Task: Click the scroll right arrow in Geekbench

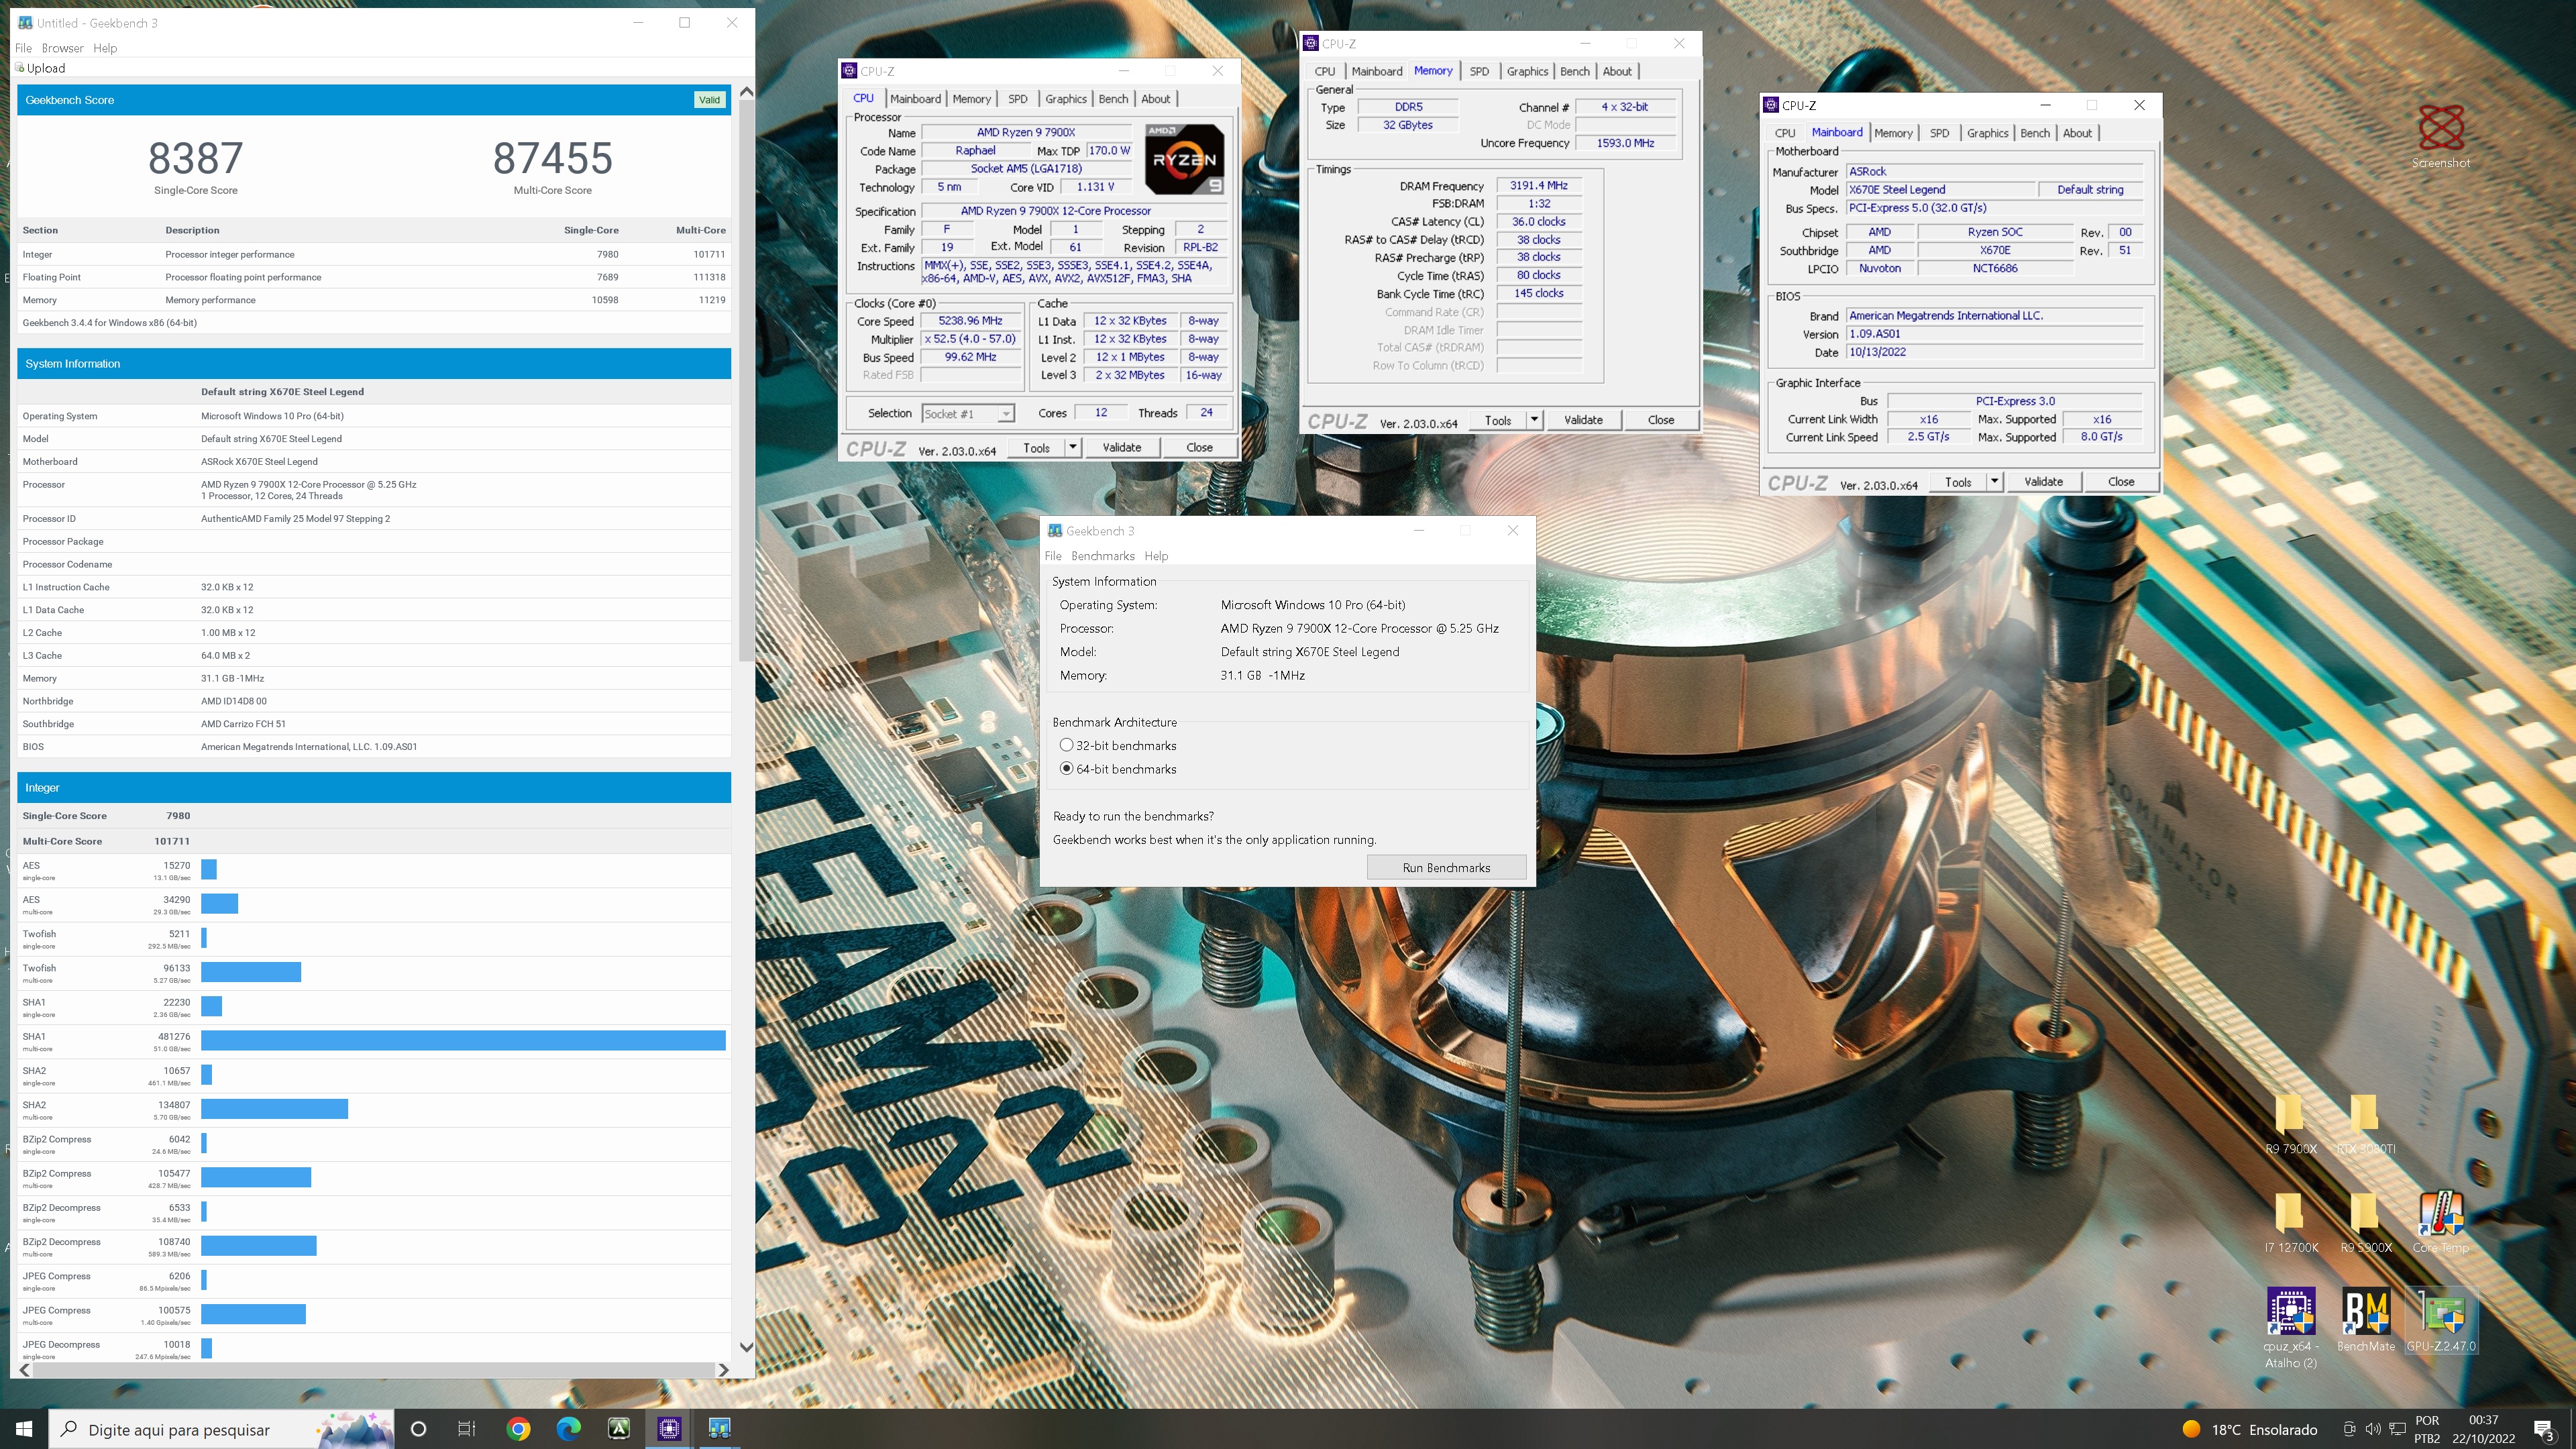Action: 724,1369
